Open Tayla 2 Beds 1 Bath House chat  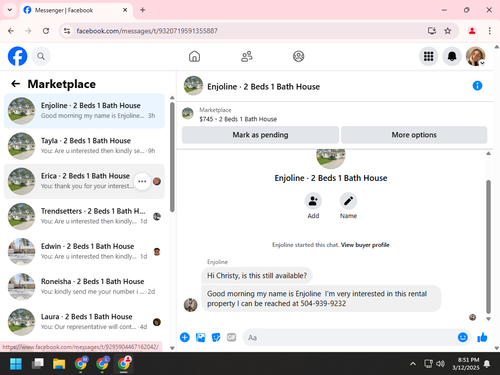click(x=84, y=146)
